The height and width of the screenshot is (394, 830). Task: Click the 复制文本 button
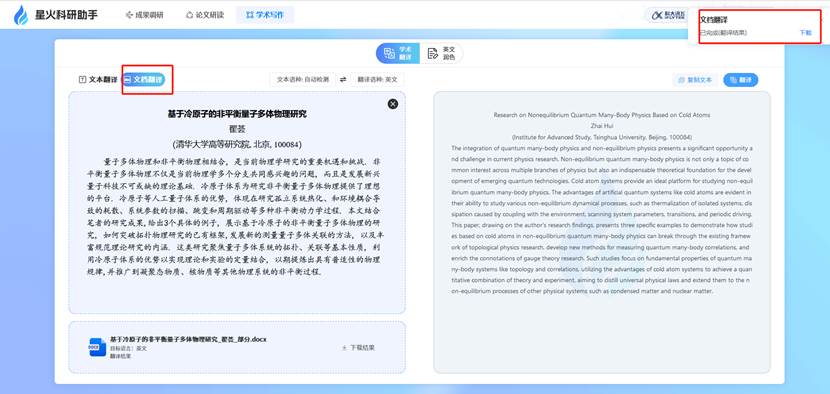click(696, 80)
